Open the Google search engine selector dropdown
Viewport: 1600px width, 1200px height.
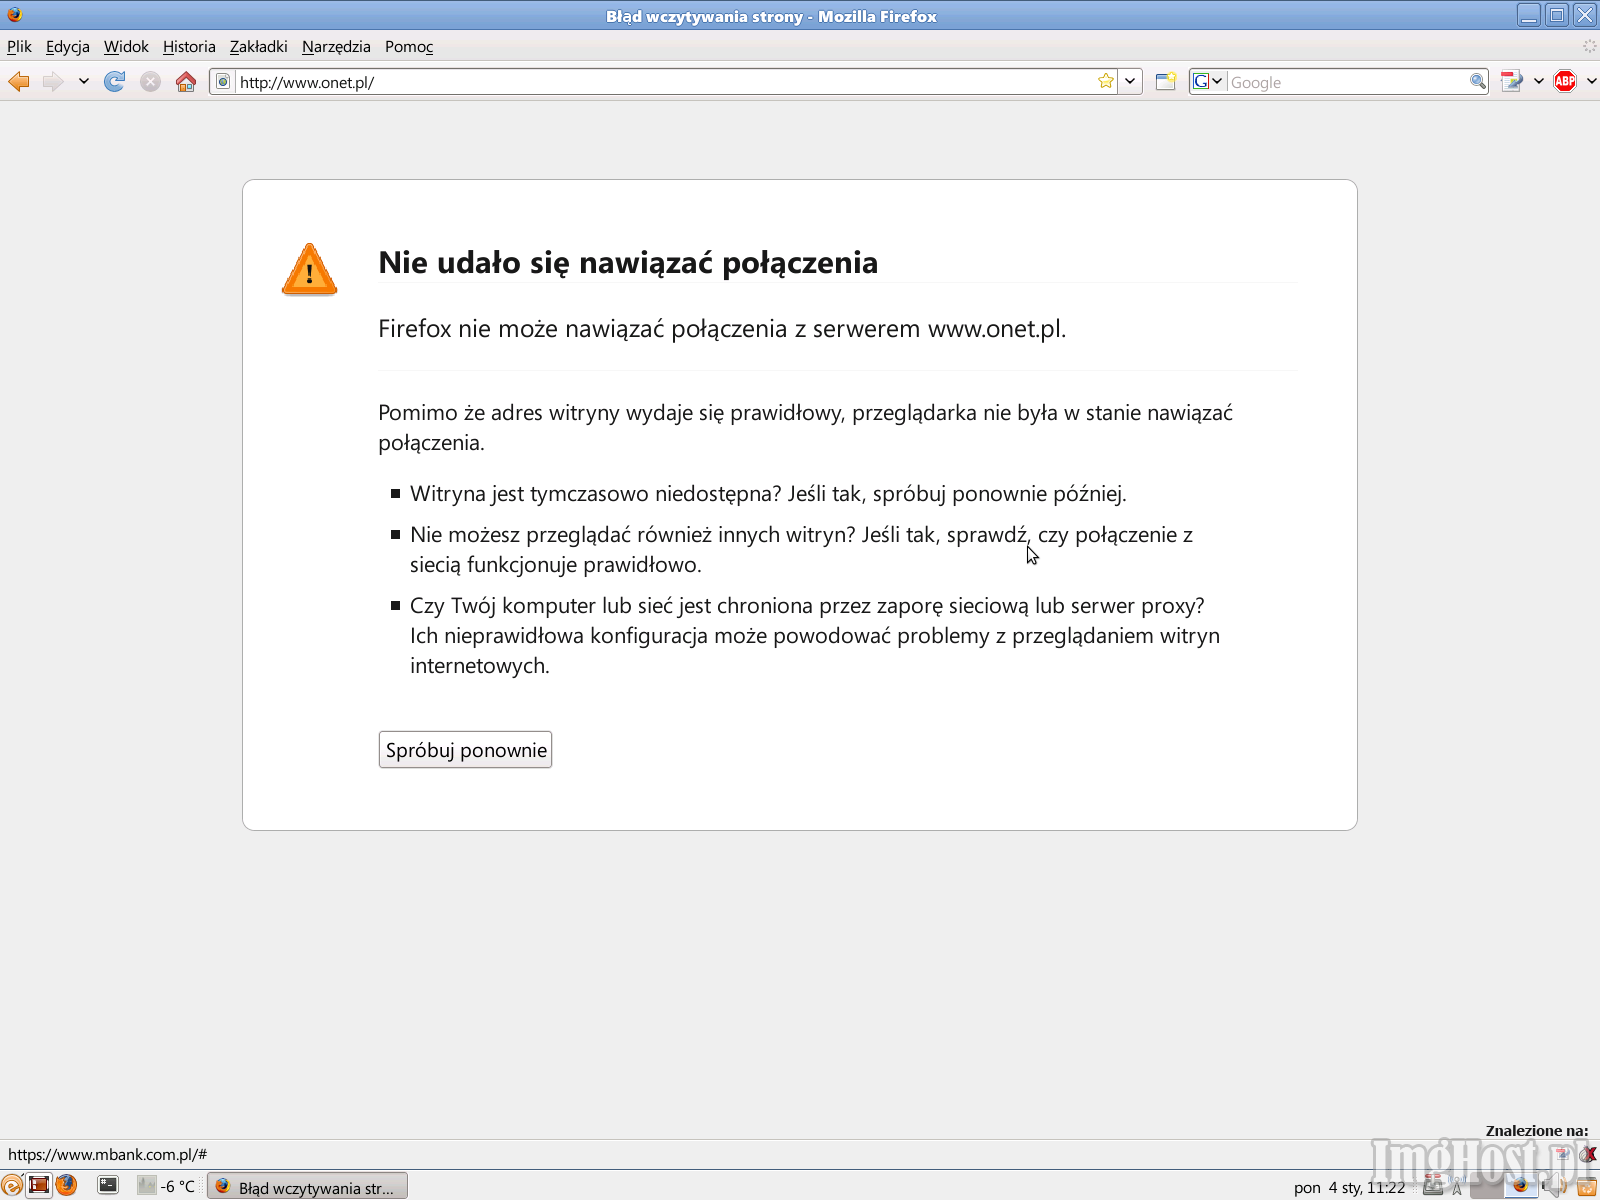click(x=1208, y=82)
